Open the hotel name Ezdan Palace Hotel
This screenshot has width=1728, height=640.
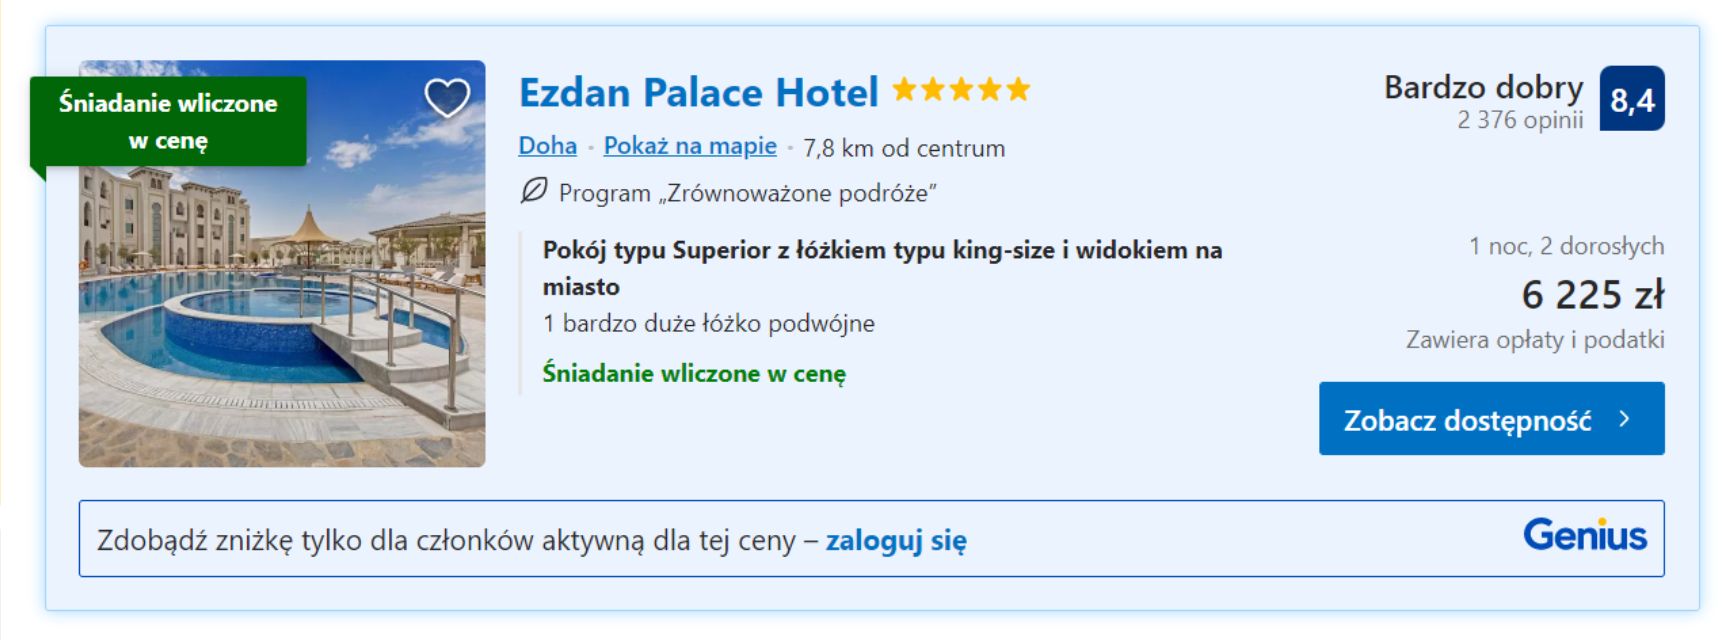point(696,92)
